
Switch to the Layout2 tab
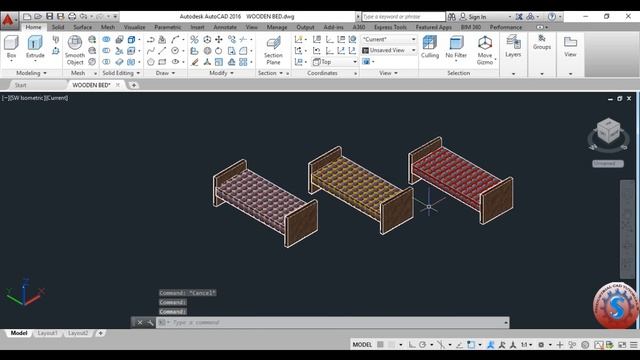tap(78, 333)
